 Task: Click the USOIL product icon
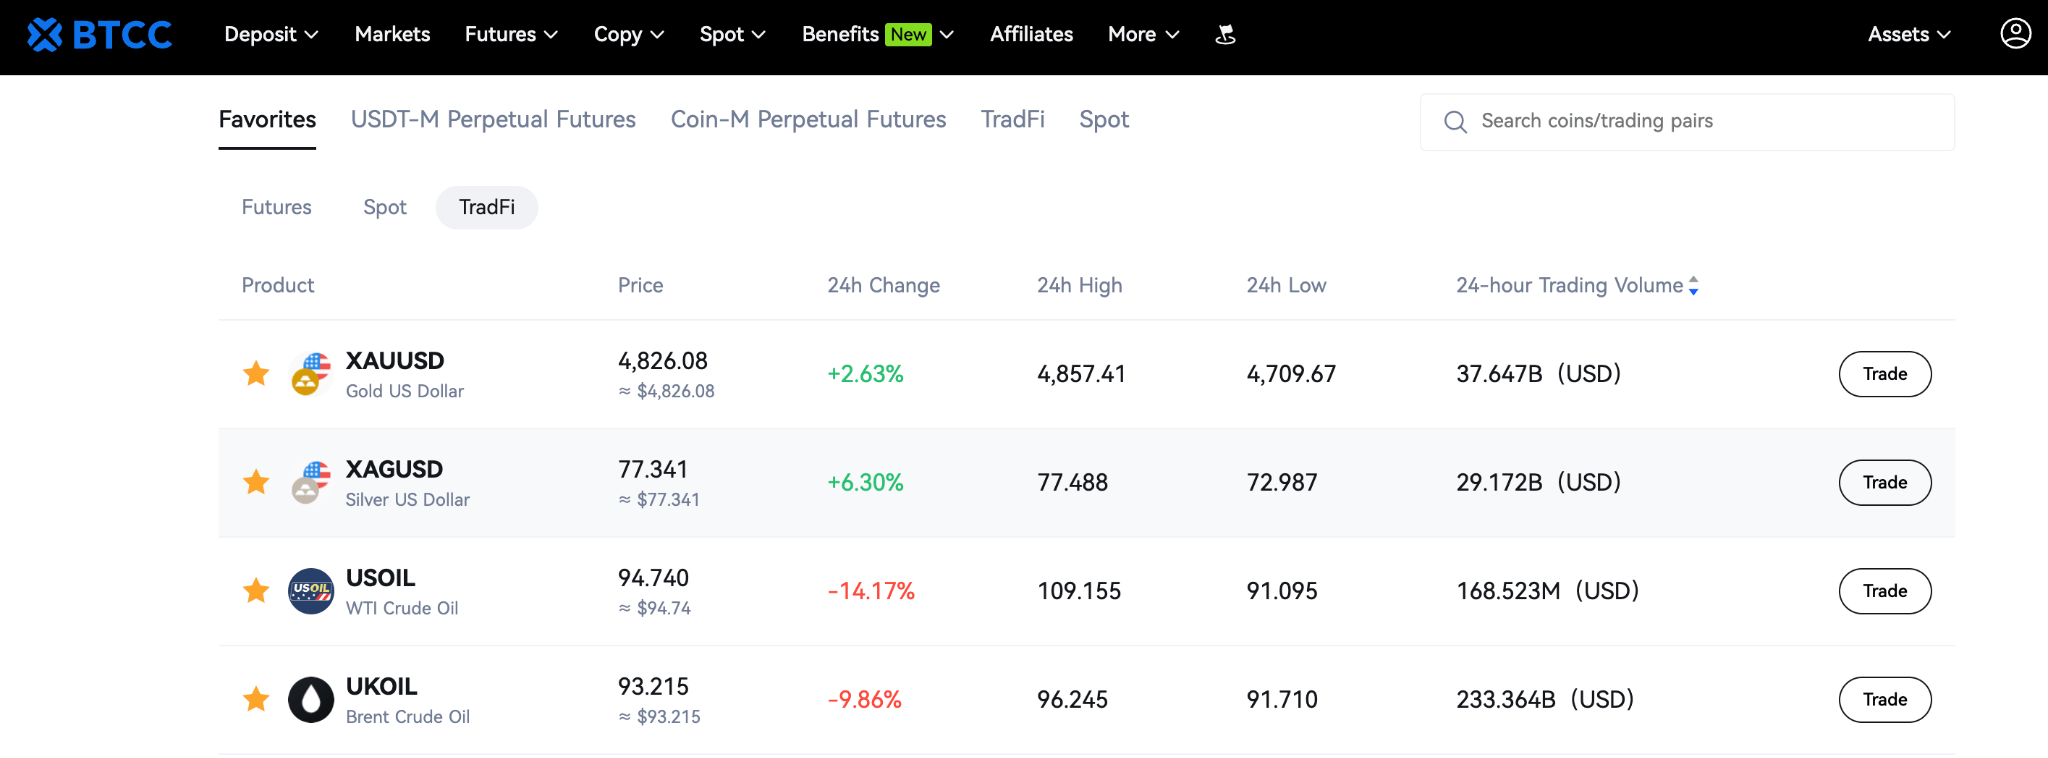(x=310, y=591)
